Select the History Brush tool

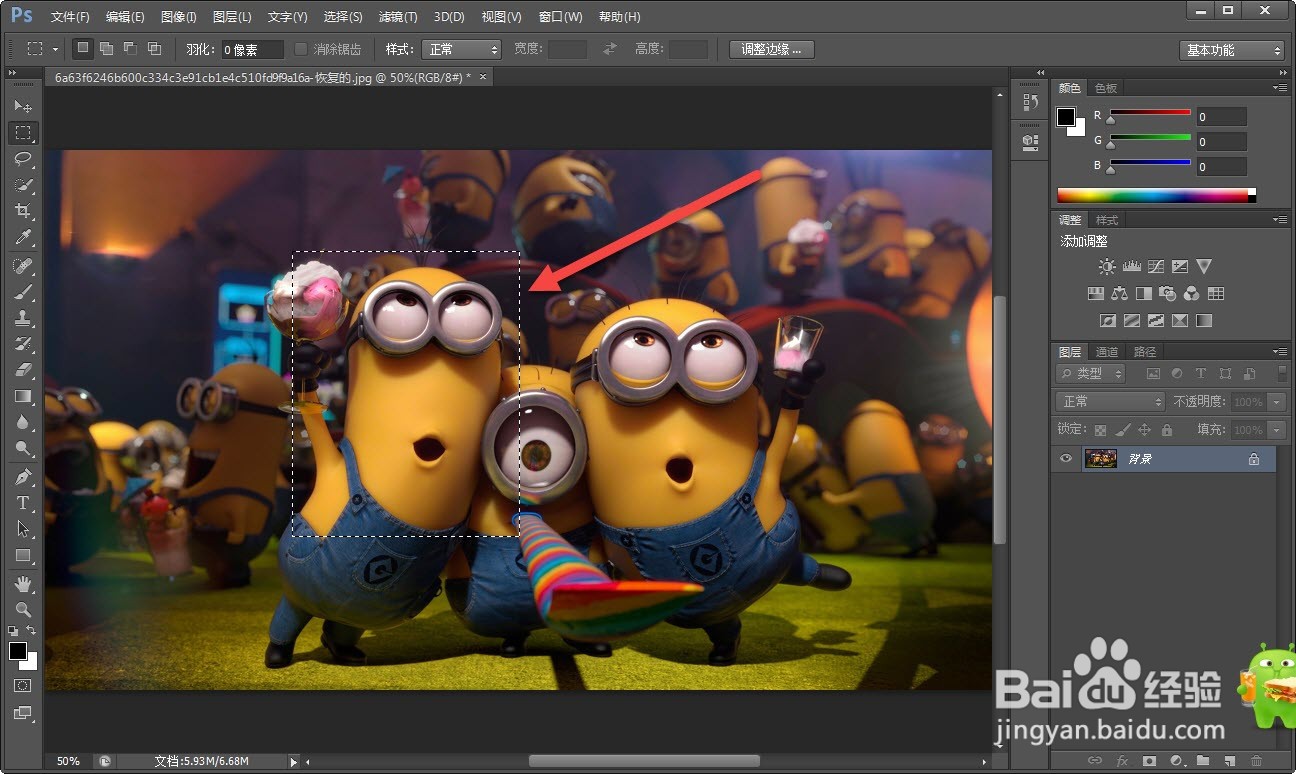click(23, 344)
